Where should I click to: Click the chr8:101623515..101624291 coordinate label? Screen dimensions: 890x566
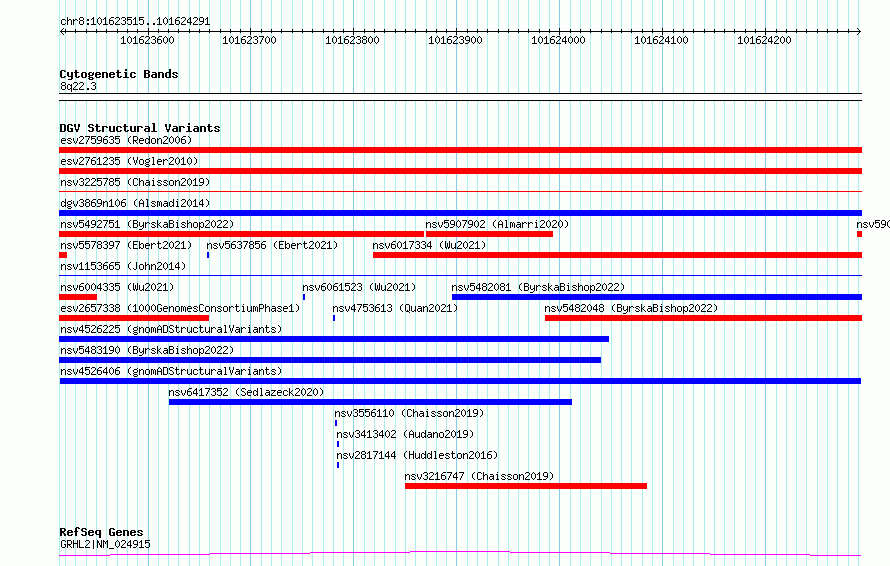coord(135,21)
